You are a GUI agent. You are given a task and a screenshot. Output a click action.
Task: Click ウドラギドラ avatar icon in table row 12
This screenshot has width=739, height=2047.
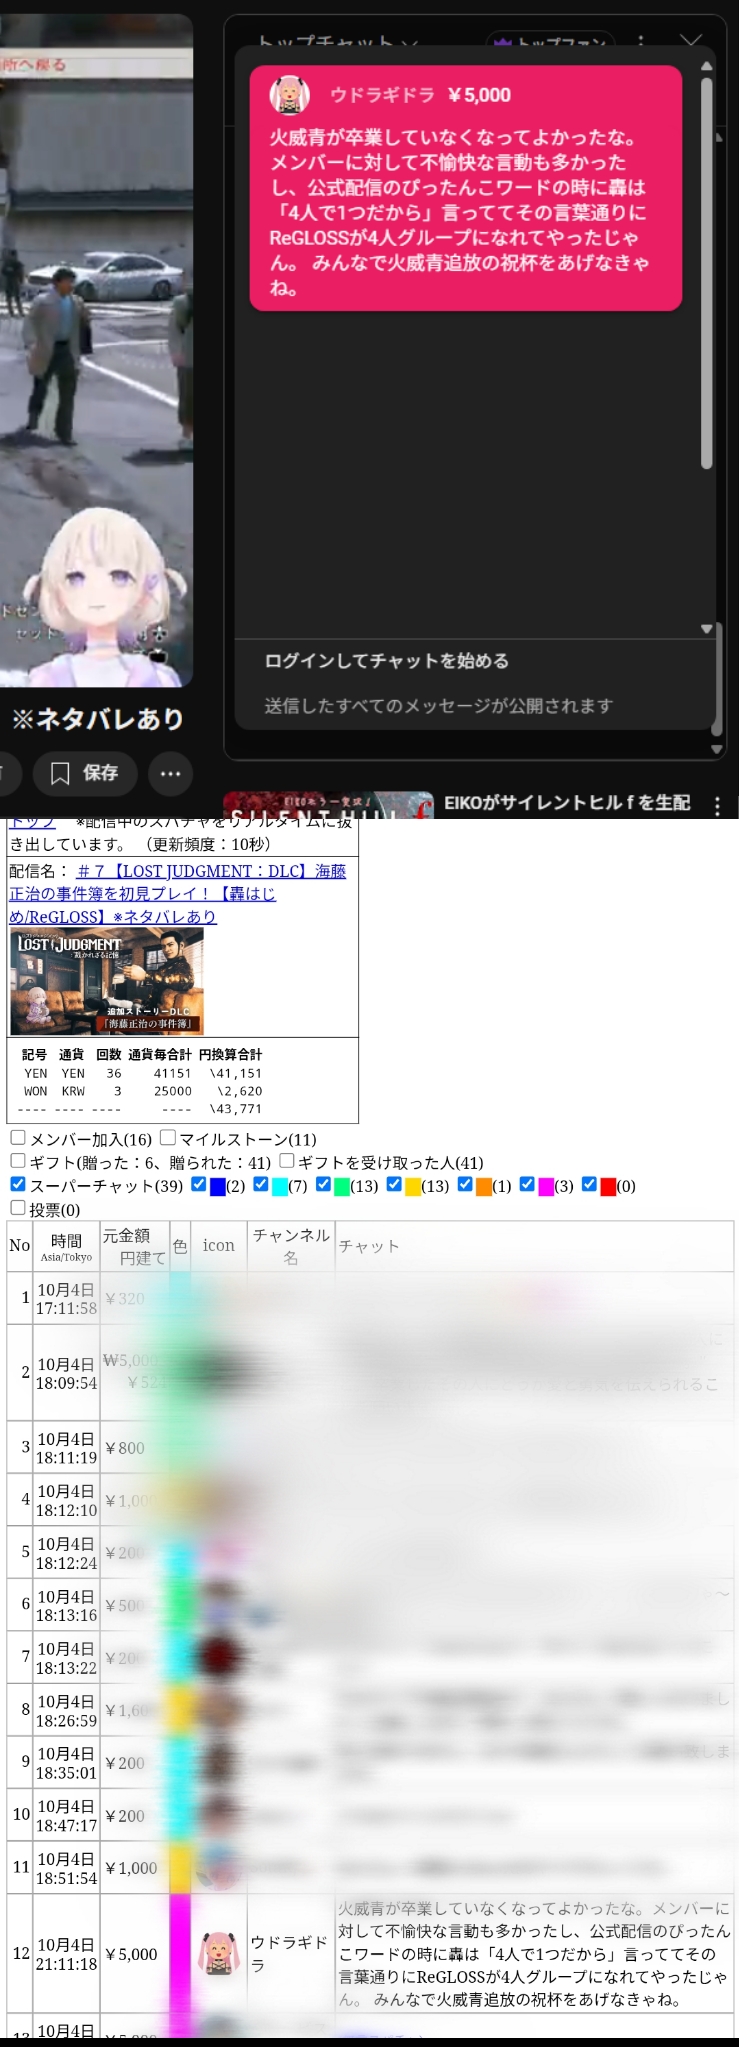coord(219,1953)
